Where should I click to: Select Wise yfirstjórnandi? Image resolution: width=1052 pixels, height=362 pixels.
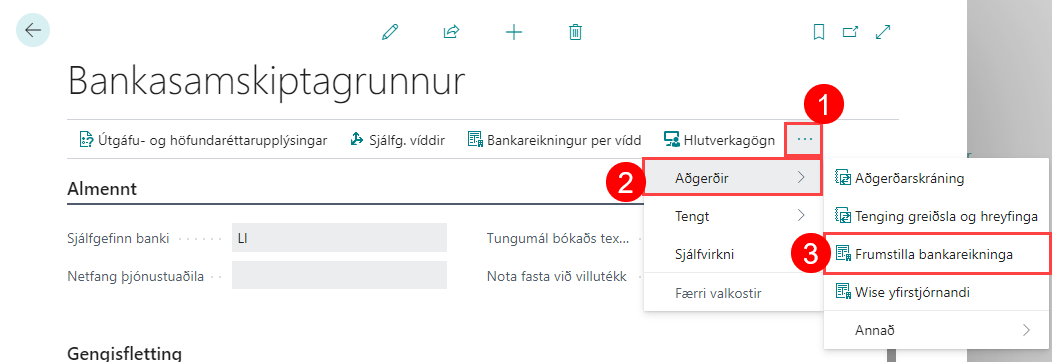coord(936,292)
